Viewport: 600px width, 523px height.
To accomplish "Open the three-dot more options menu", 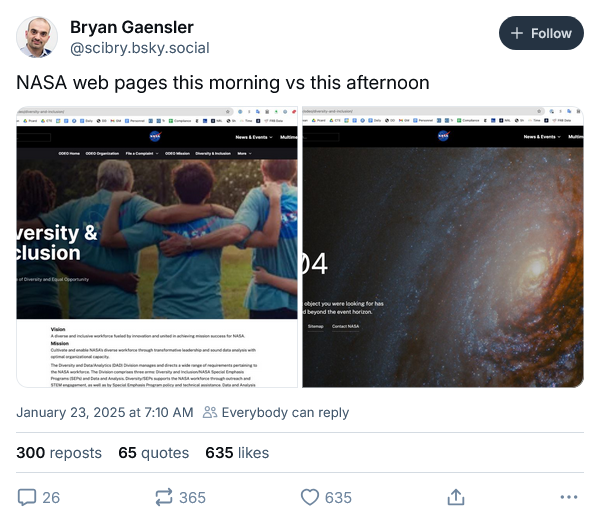I will [x=569, y=497].
